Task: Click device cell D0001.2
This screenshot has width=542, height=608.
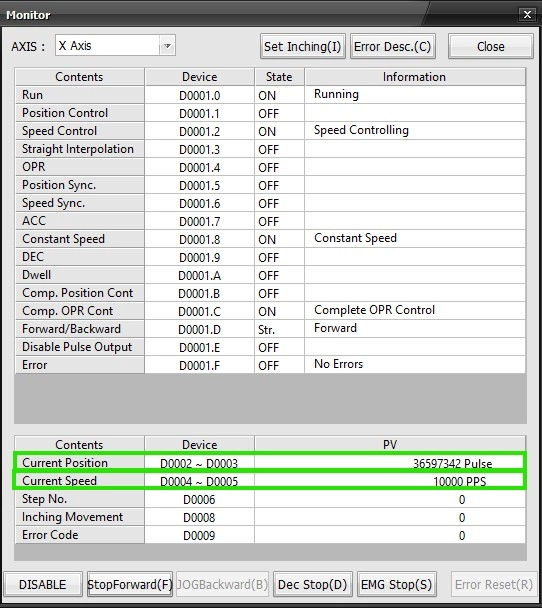Action: coord(199,131)
